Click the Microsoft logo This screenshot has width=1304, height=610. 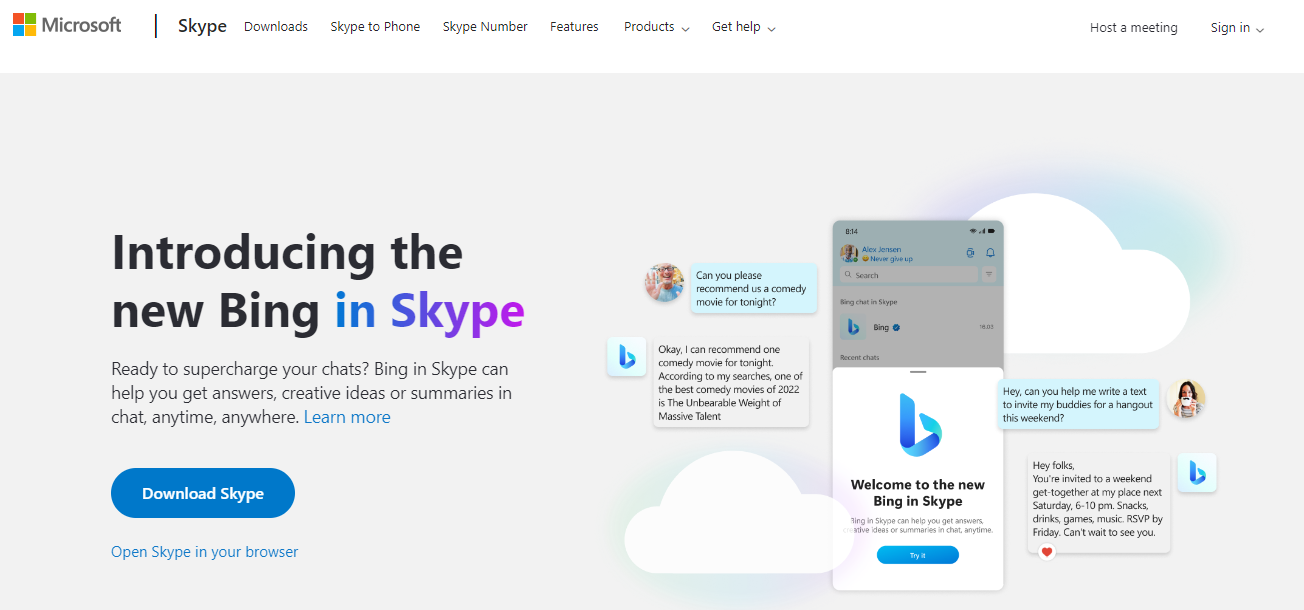pos(67,26)
